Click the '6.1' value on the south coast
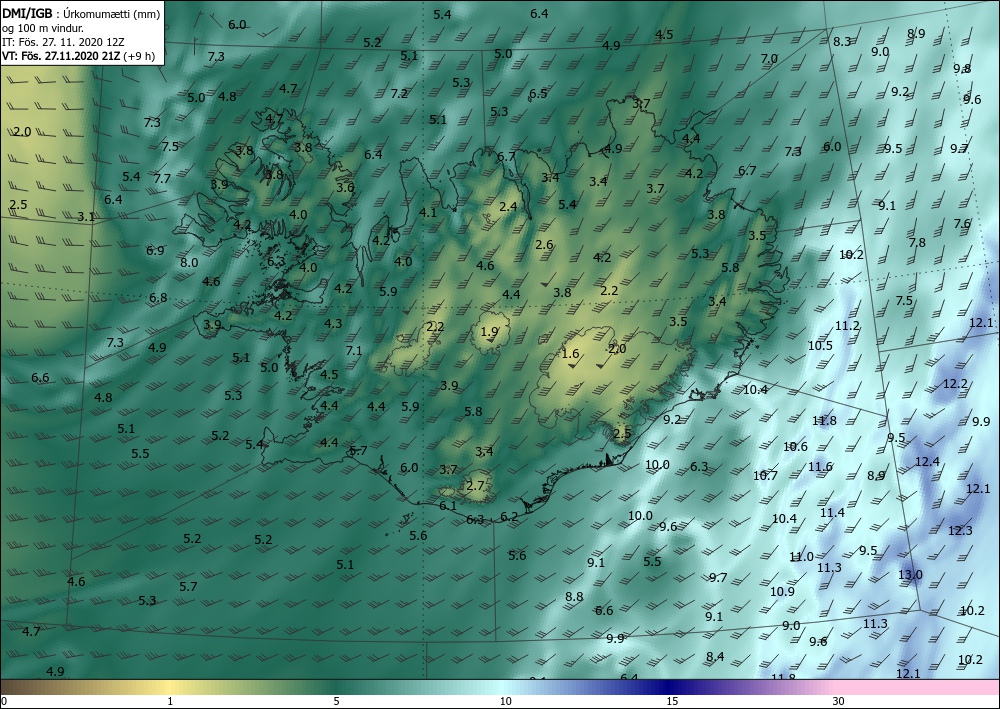Image resolution: width=1000 pixels, height=709 pixels. point(448,506)
